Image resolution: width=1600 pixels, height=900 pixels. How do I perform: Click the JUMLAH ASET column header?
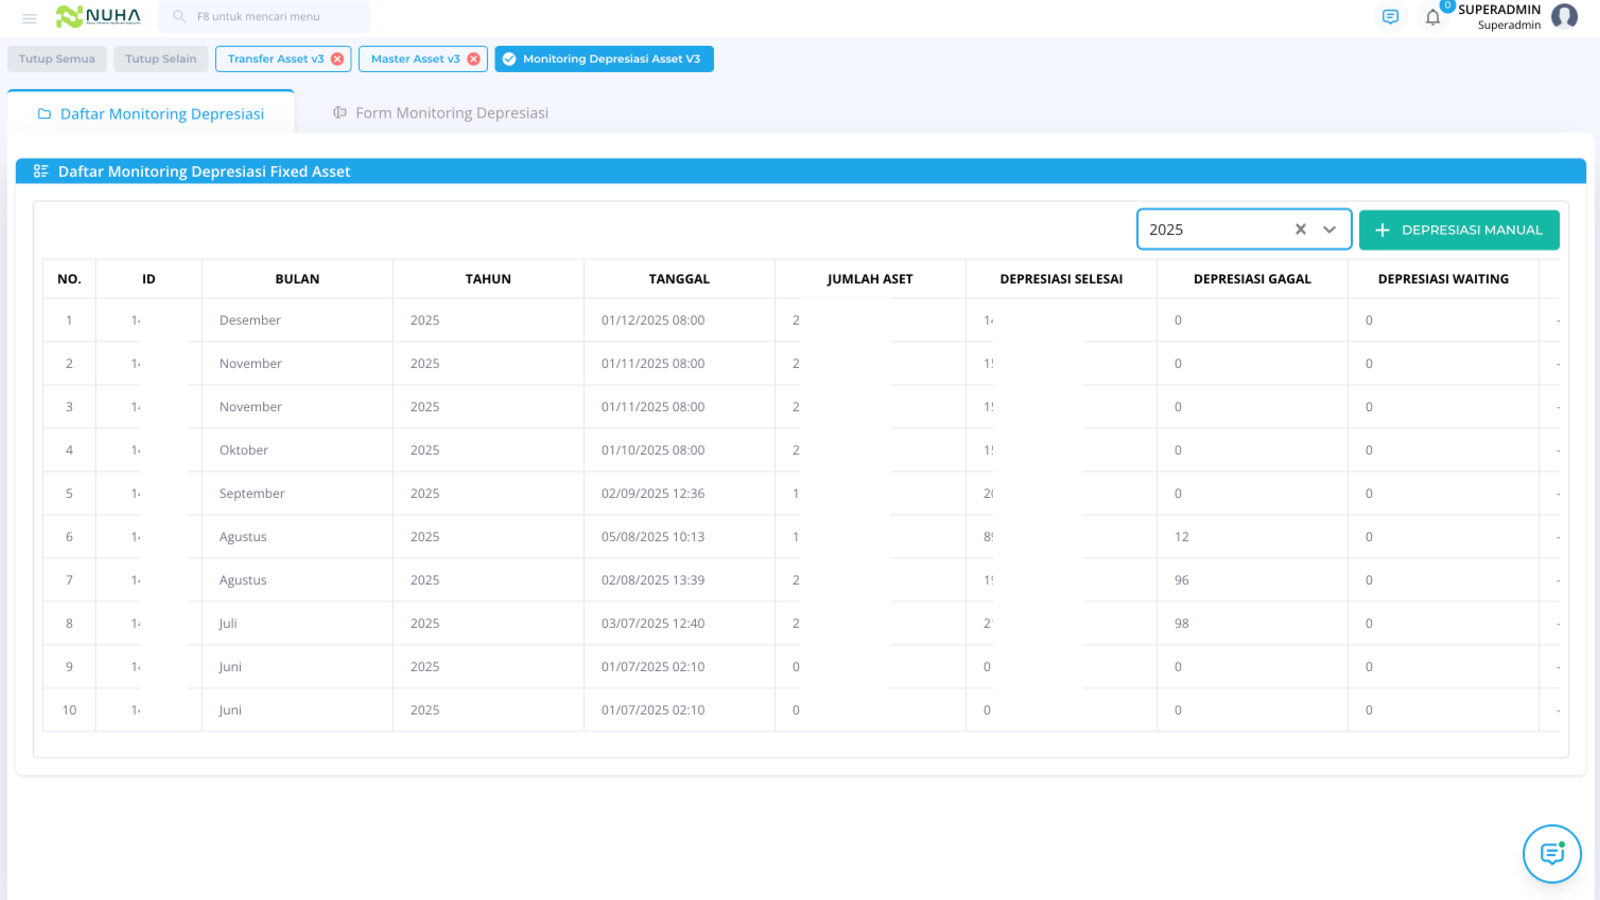pyautogui.click(x=870, y=279)
